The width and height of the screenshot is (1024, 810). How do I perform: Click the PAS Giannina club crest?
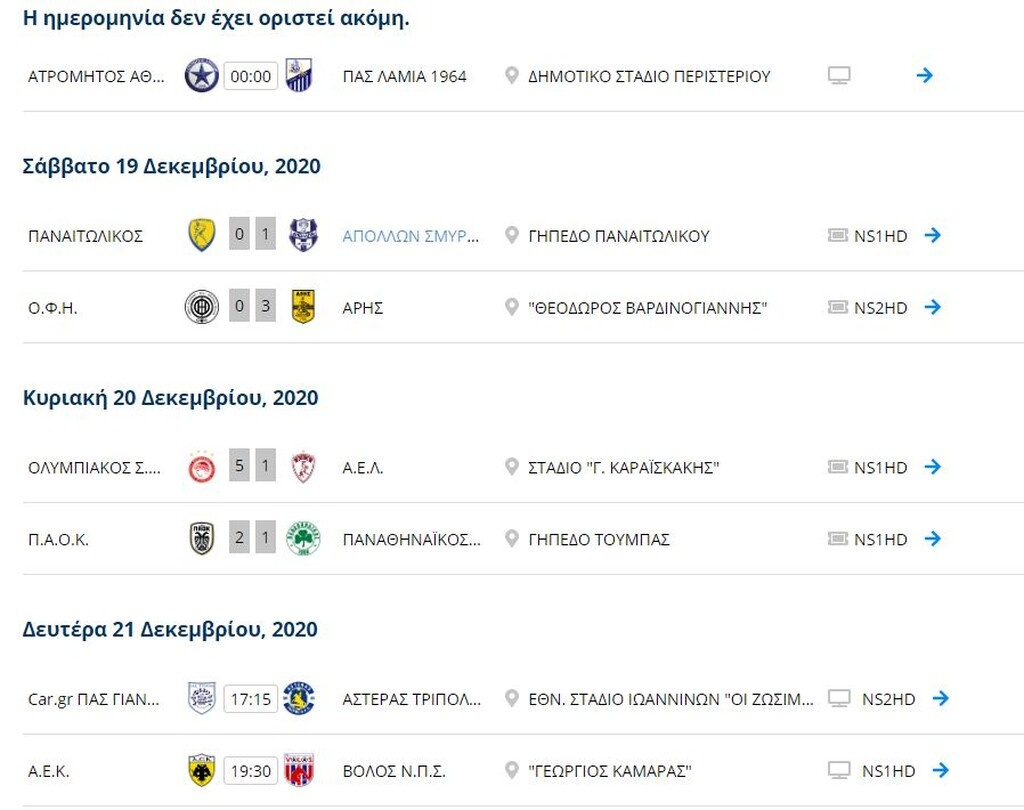(201, 698)
